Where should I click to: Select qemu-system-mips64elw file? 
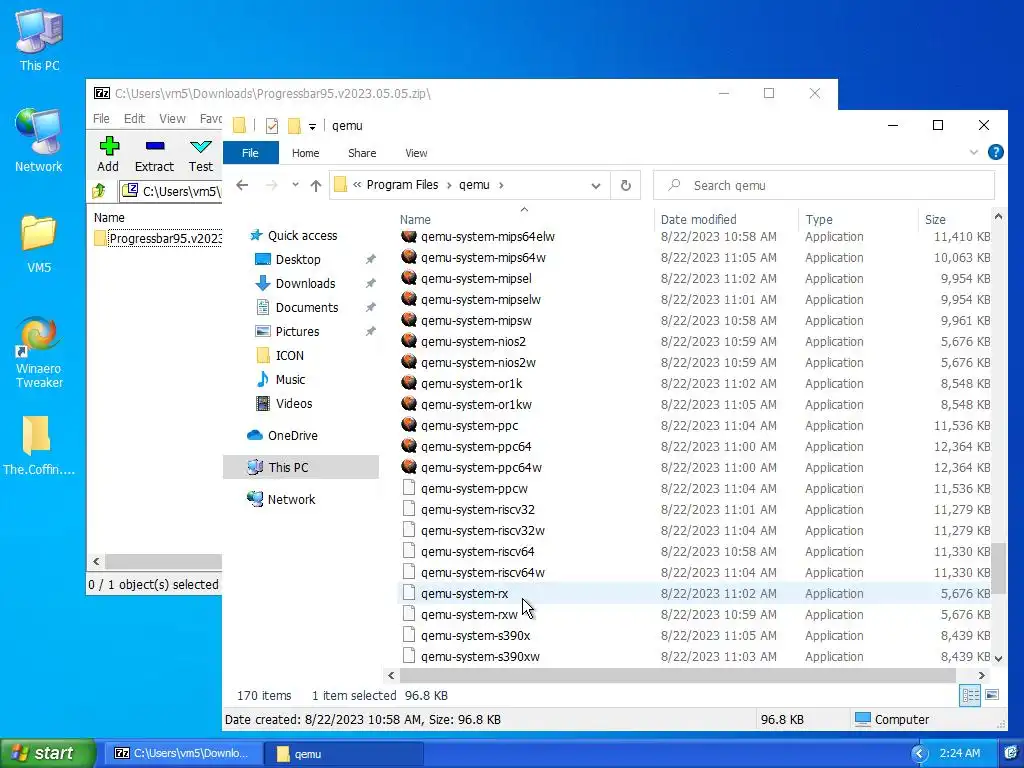(487, 236)
